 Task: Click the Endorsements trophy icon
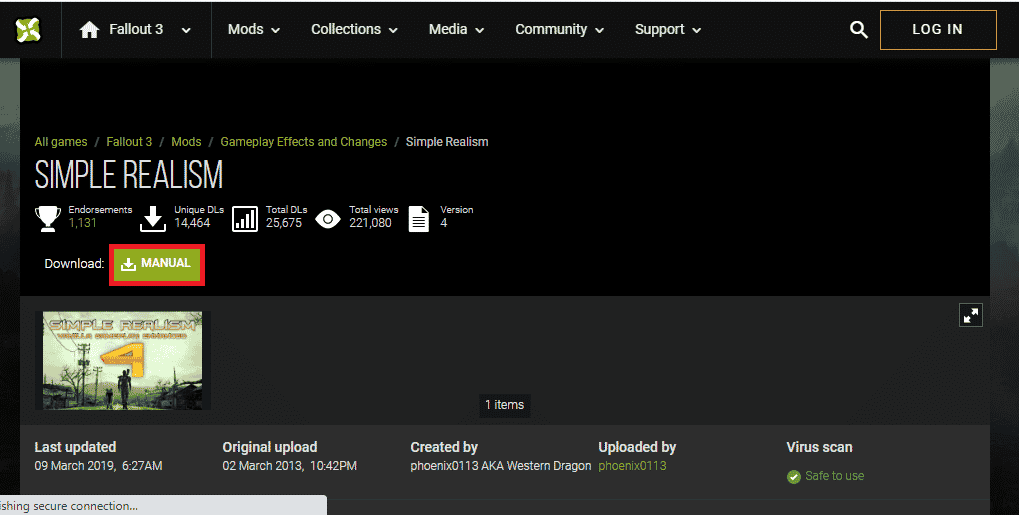(48, 218)
